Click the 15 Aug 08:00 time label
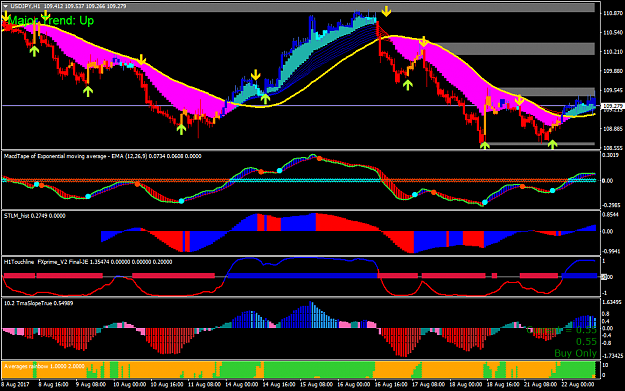Screen dimensions: 625x391 point(316,384)
